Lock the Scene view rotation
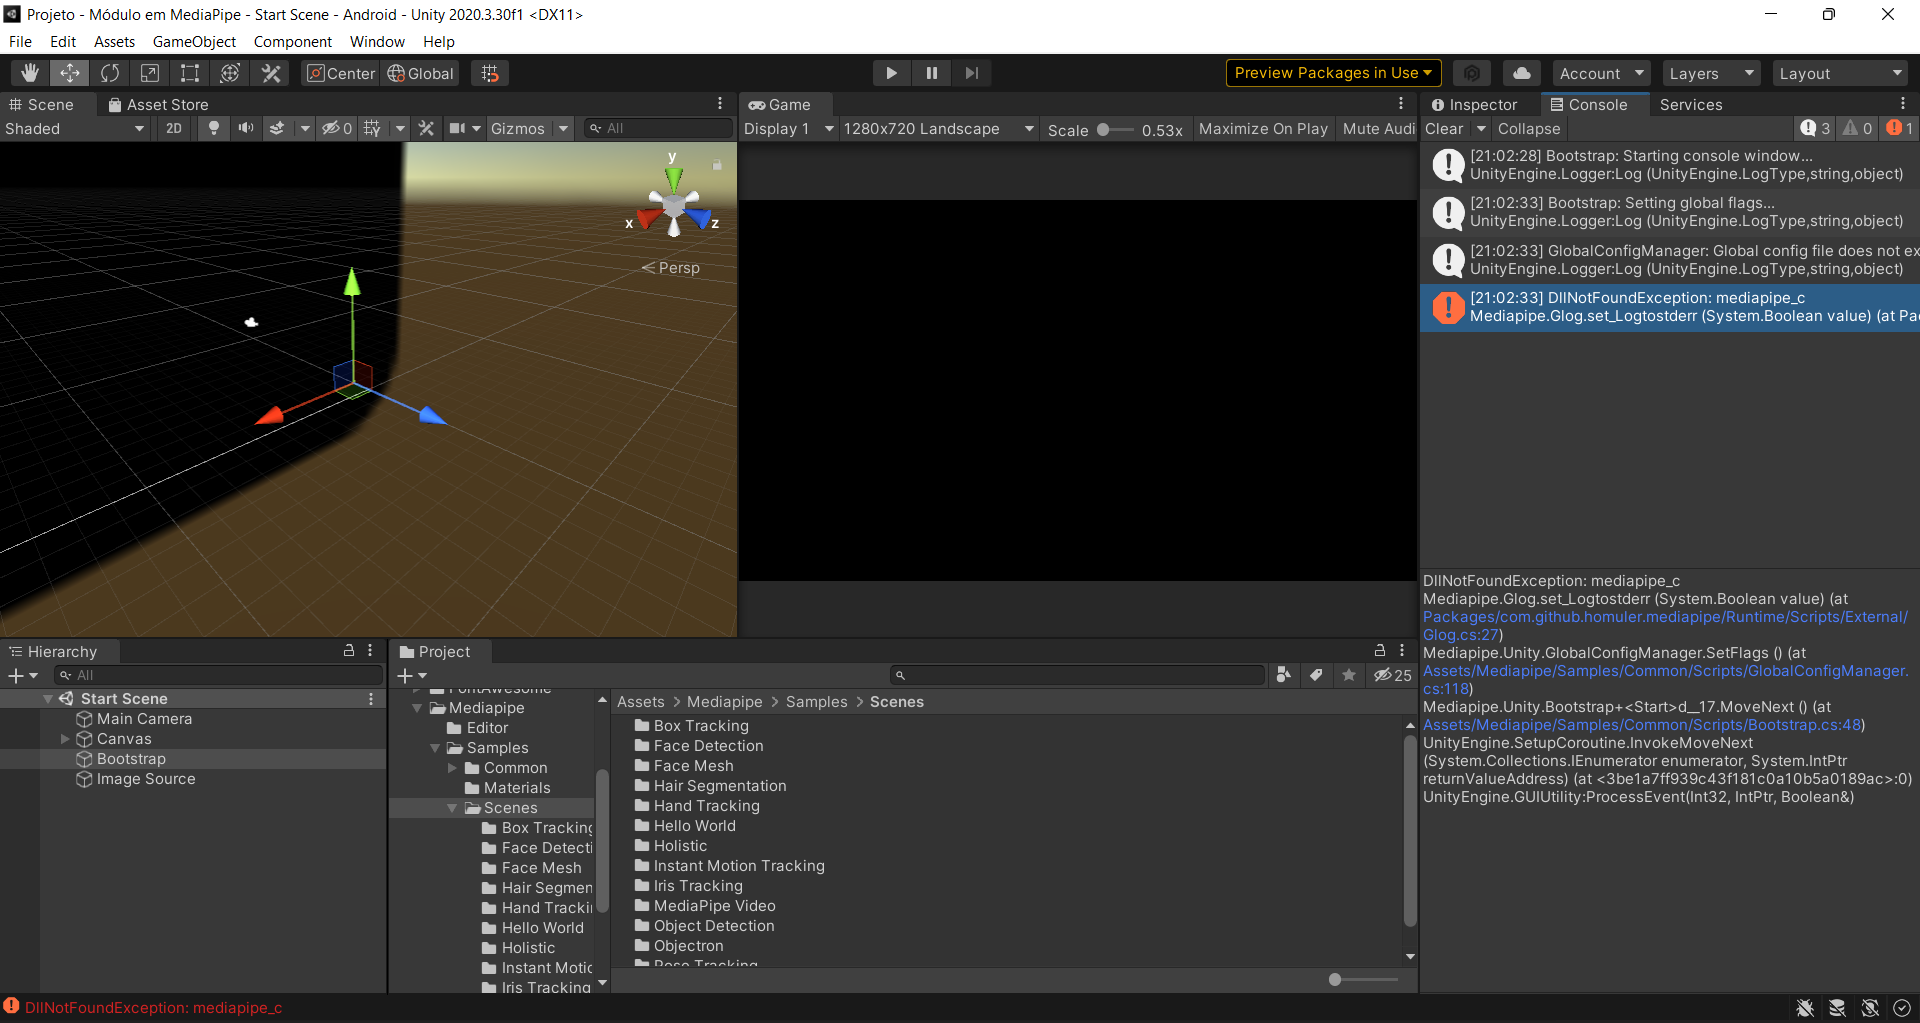Image resolution: width=1920 pixels, height=1023 pixels. (717, 164)
